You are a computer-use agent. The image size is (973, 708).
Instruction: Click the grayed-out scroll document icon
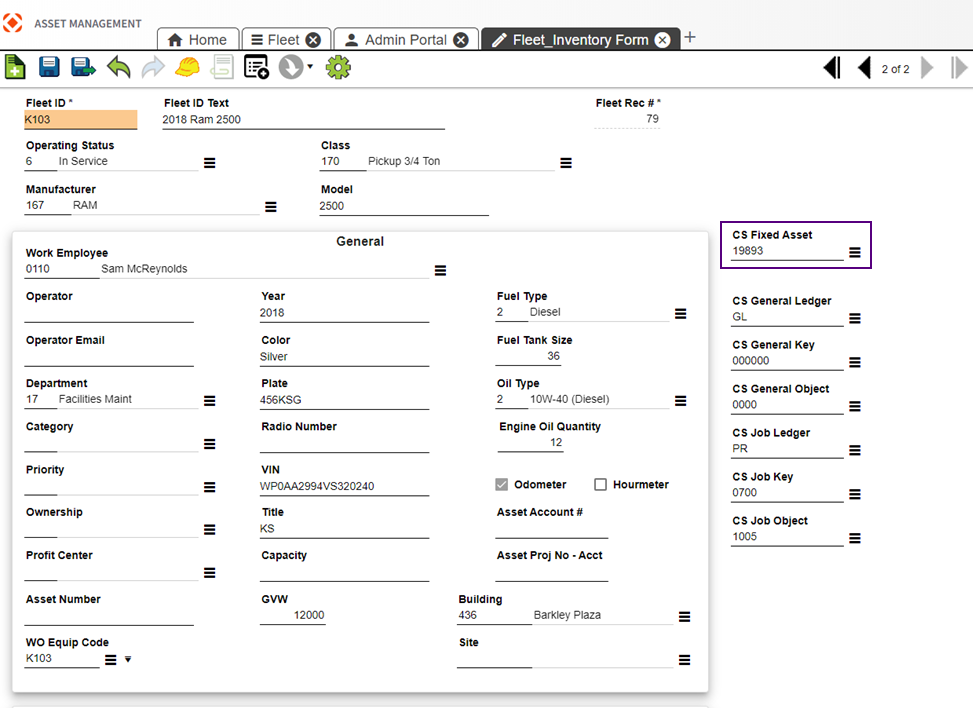pos(222,67)
